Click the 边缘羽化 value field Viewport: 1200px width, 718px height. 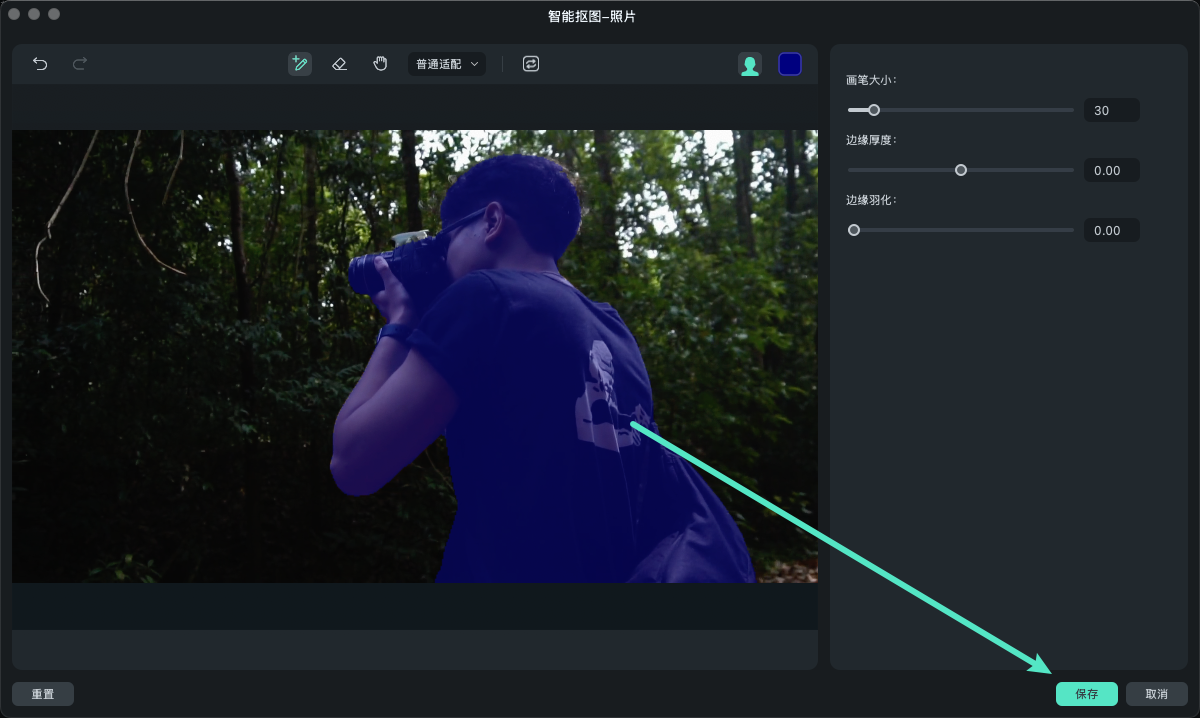click(x=1111, y=231)
